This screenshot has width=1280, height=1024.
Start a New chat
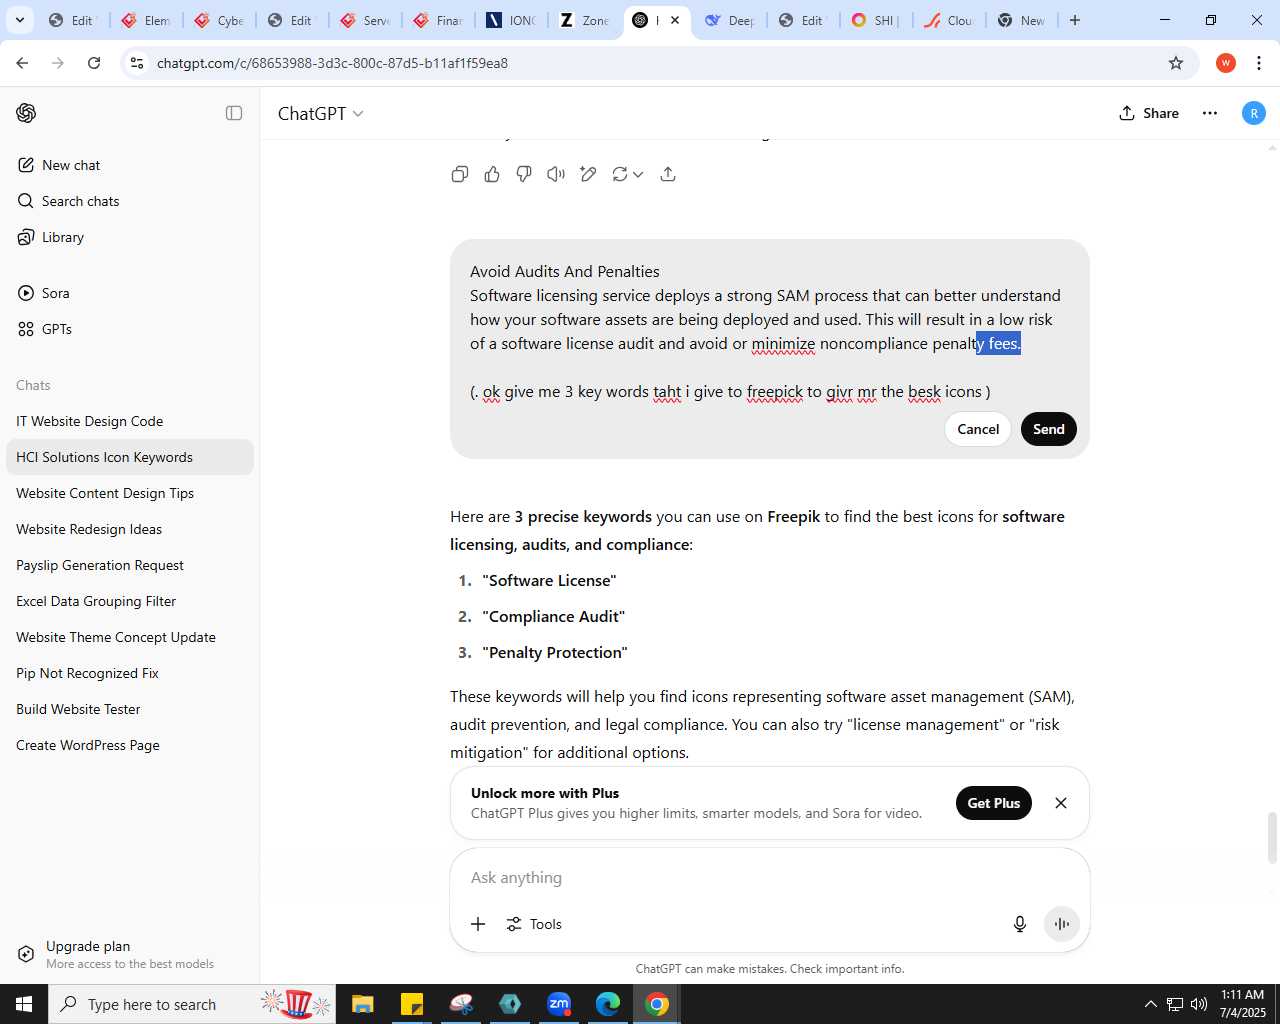(130, 165)
